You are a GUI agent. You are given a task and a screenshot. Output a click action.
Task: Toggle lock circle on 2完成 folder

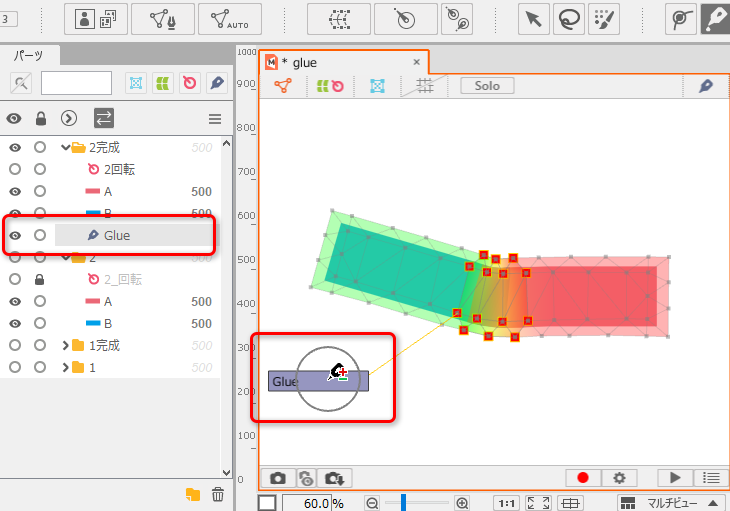40,148
